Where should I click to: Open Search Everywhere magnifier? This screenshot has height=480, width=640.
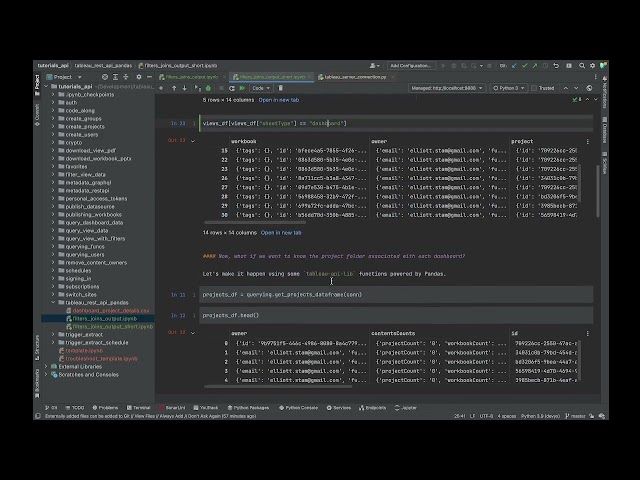582,66
